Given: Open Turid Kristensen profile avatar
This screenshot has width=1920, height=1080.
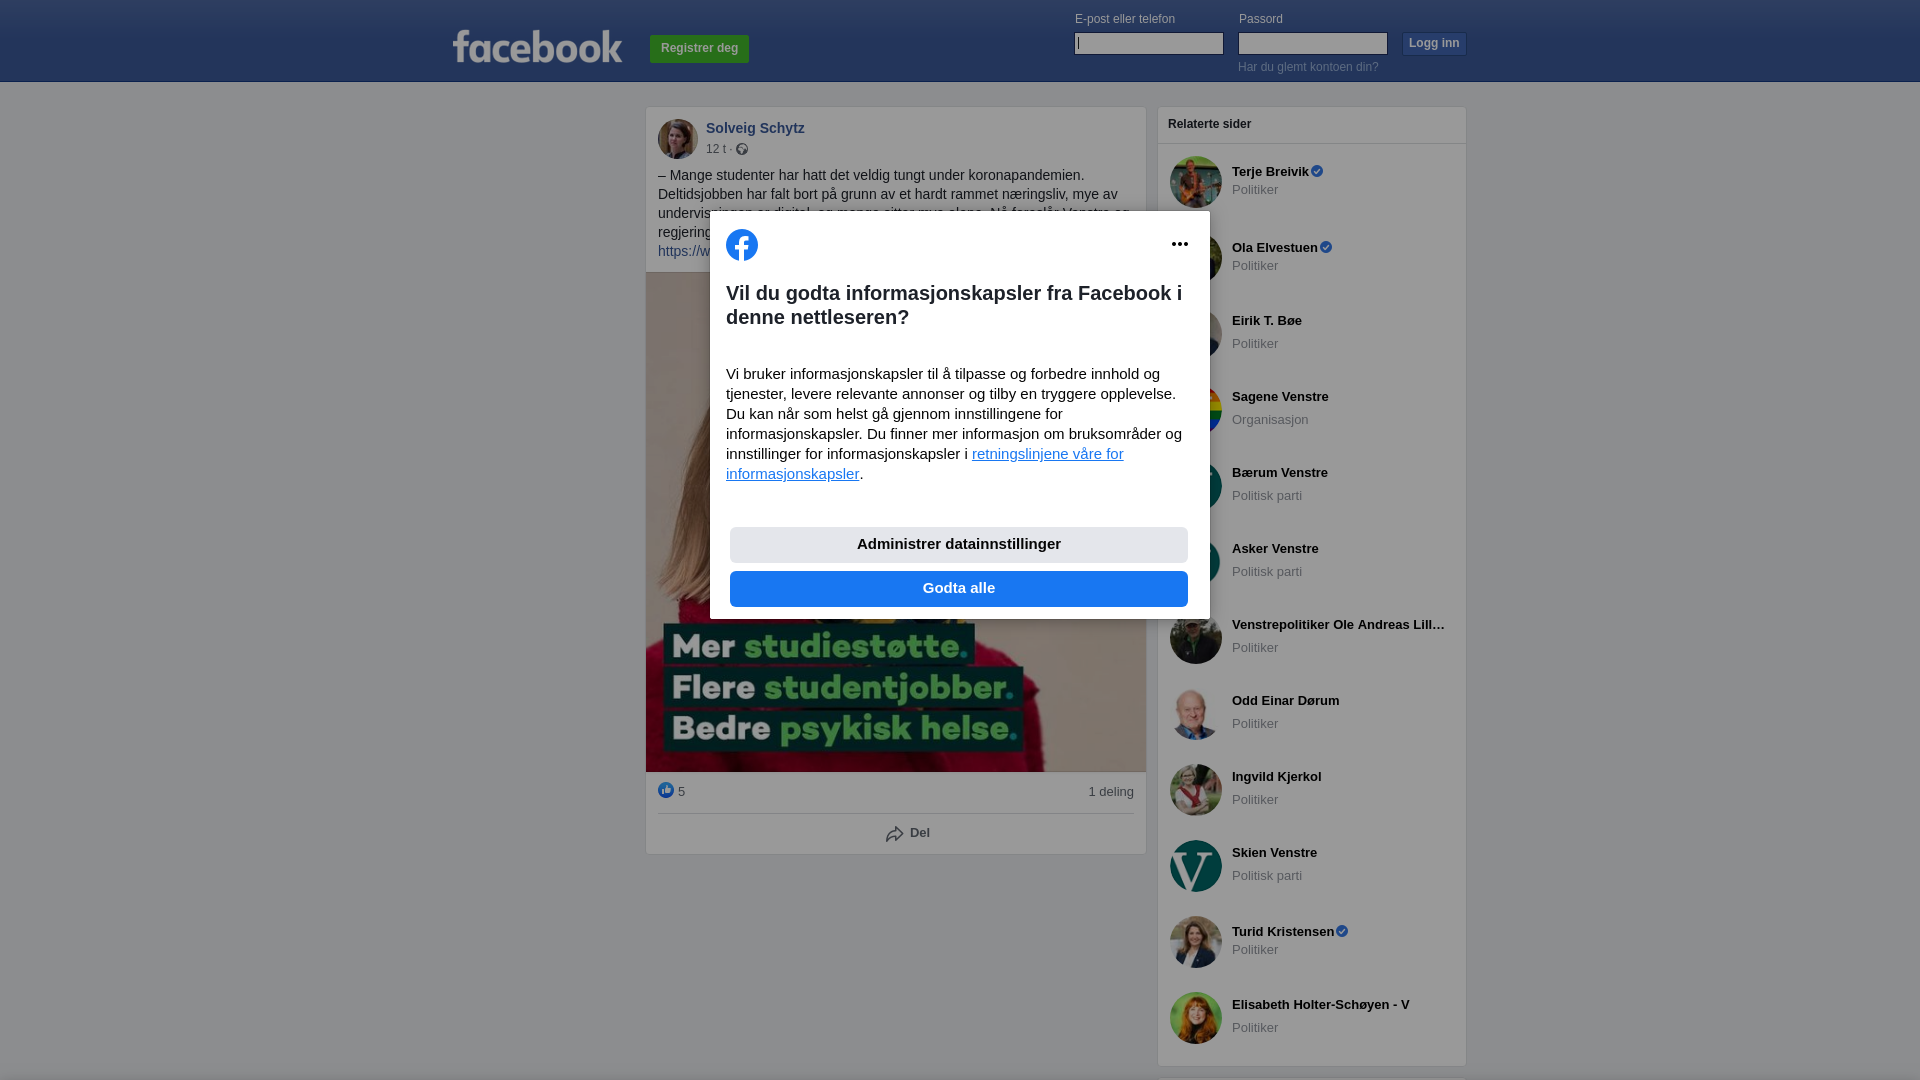Looking at the screenshot, I should coord(1196,942).
